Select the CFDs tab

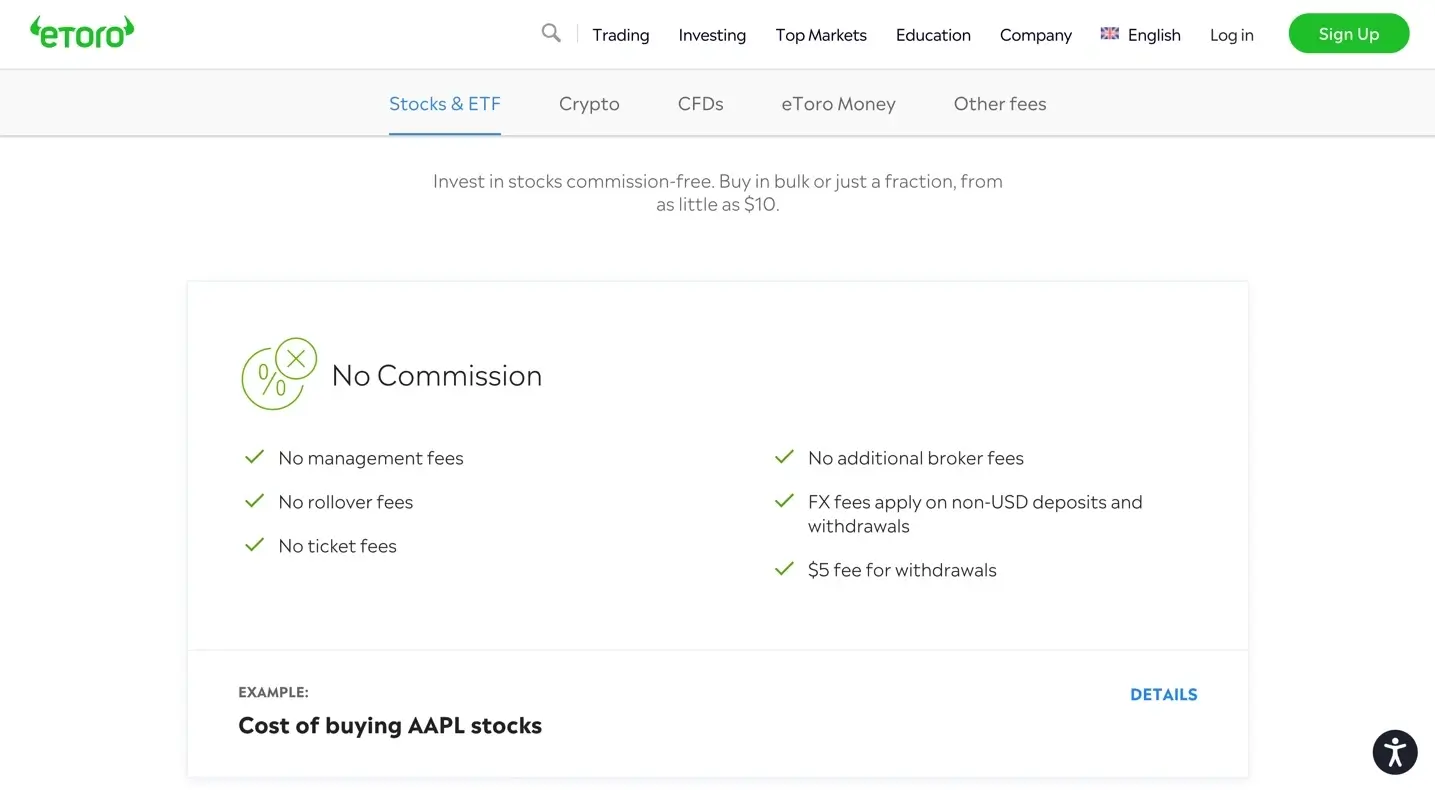(x=700, y=104)
